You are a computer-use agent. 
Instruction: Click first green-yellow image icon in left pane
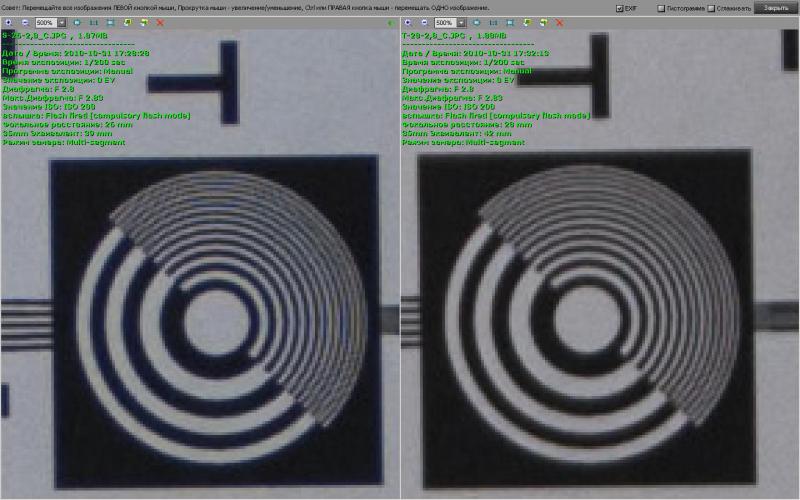pyautogui.click(x=128, y=23)
